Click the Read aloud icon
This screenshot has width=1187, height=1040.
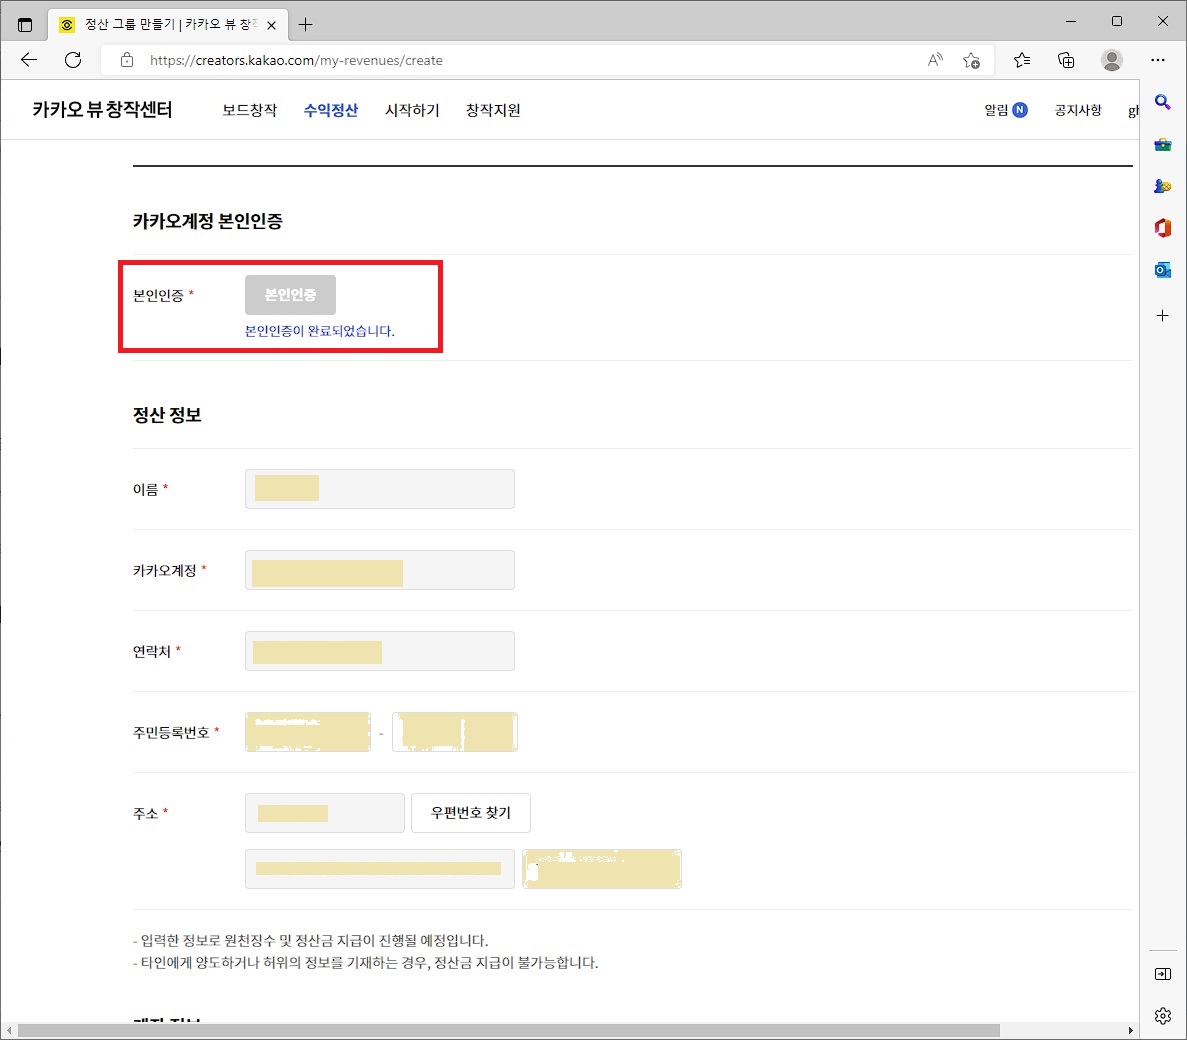click(x=935, y=60)
